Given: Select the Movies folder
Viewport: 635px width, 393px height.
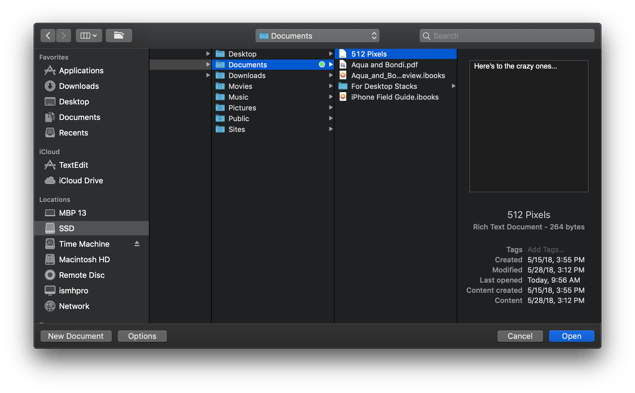Looking at the screenshot, I should click(273, 86).
